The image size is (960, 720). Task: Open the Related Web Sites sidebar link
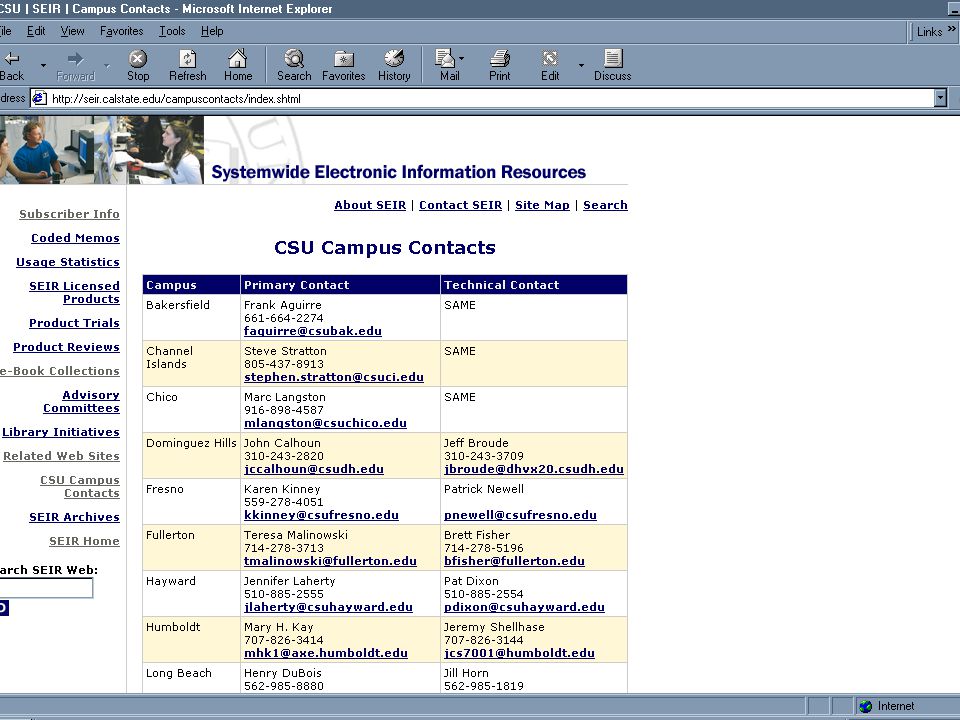(61, 456)
